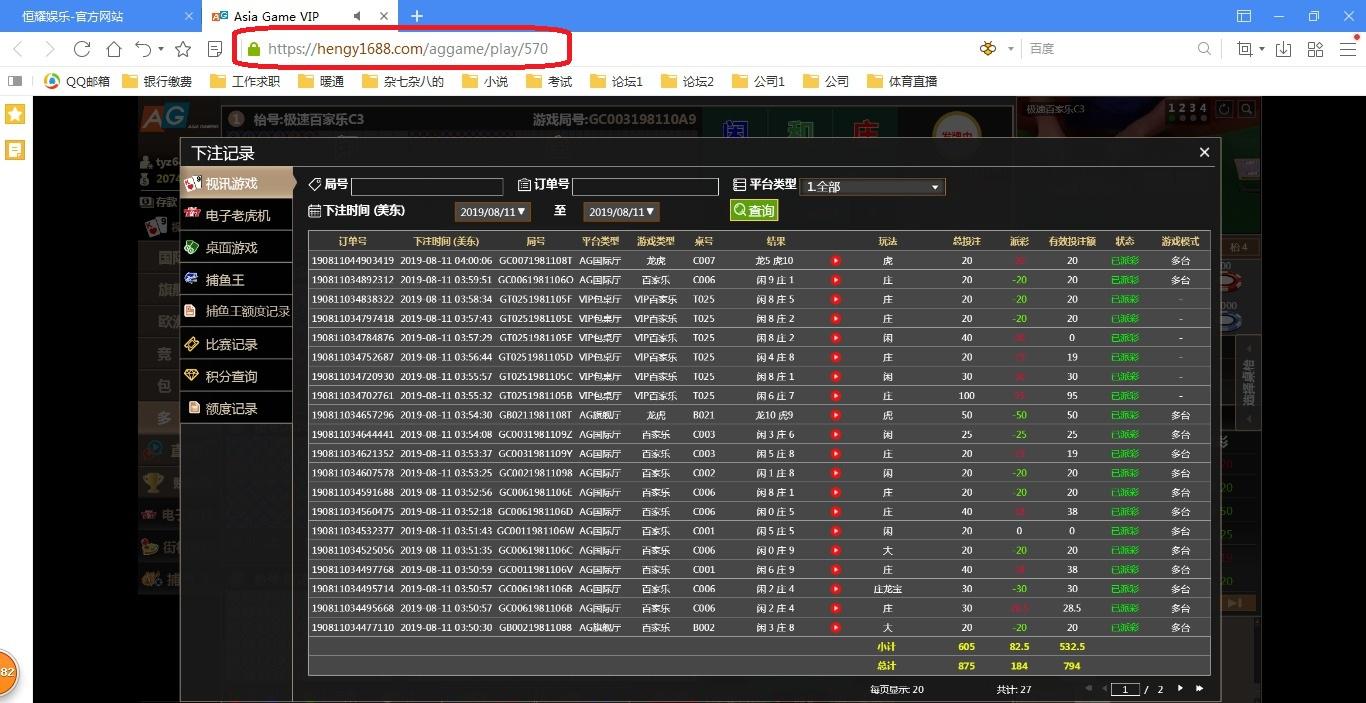Screen dimensions: 1366x703
Task: Click the page number input box
Action: coord(1126,689)
